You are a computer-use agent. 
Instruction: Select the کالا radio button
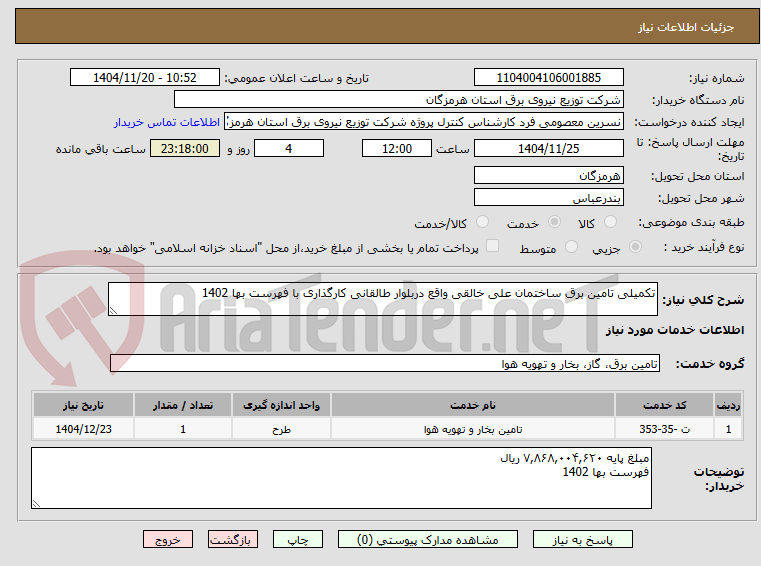pos(610,222)
